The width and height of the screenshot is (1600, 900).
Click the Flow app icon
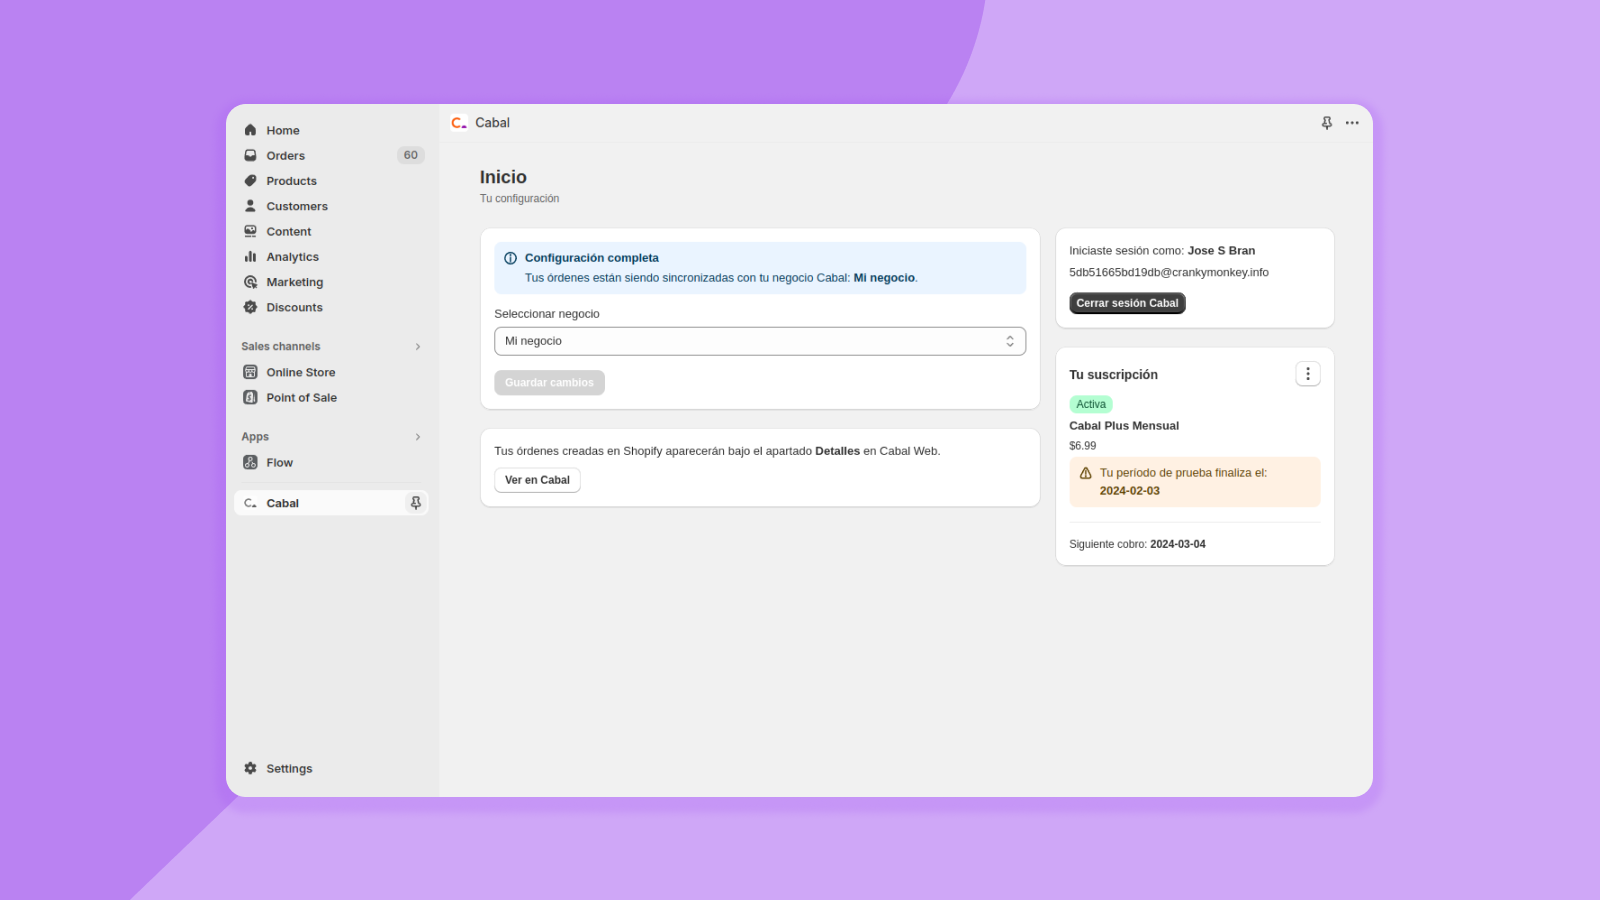pyautogui.click(x=250, y=462)
